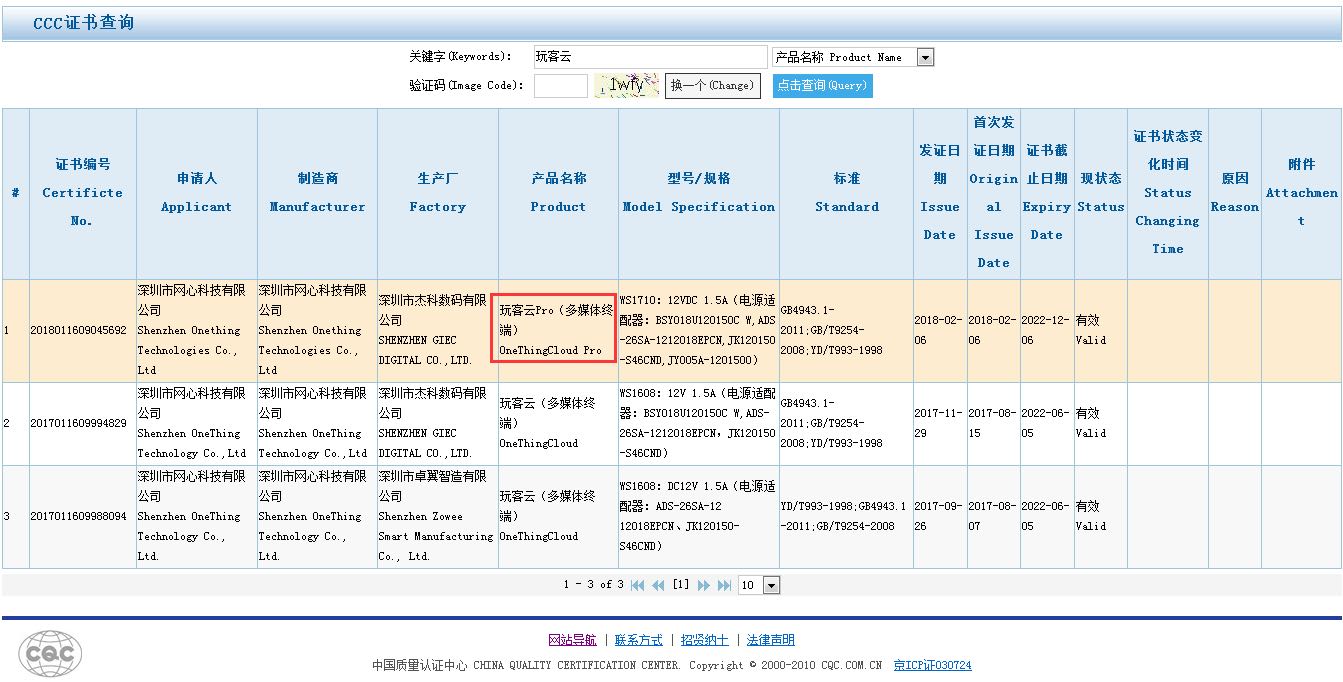
Task: Go to next page pagination icon
Action: pos(704,585)
